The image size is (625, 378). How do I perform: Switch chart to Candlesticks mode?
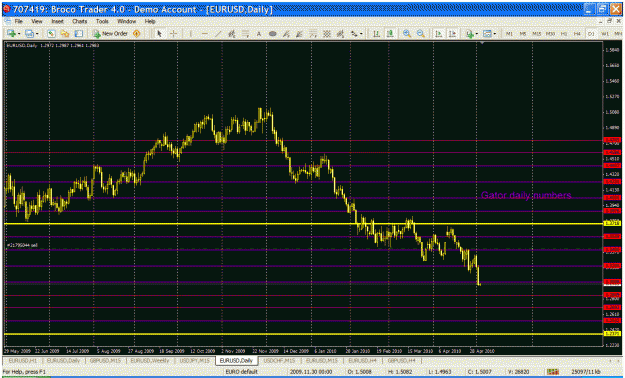pos(390,34)
